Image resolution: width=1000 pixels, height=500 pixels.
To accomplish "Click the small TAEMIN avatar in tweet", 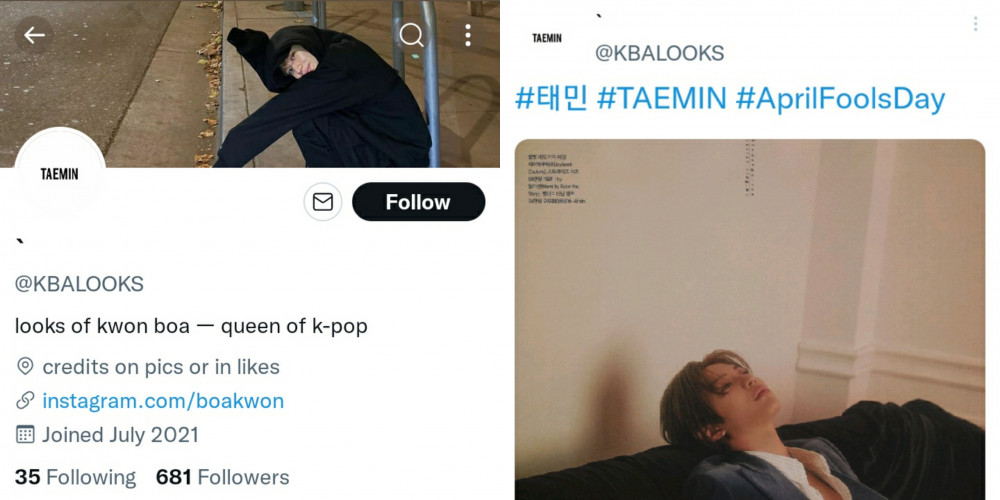I will tap(547, 38).
